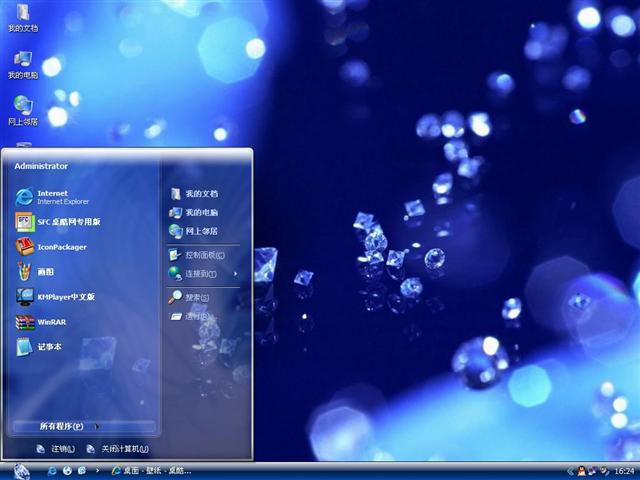640x480 pixels.
Task: Open 控制面板(C) control panel
Action: coord(197,255)
